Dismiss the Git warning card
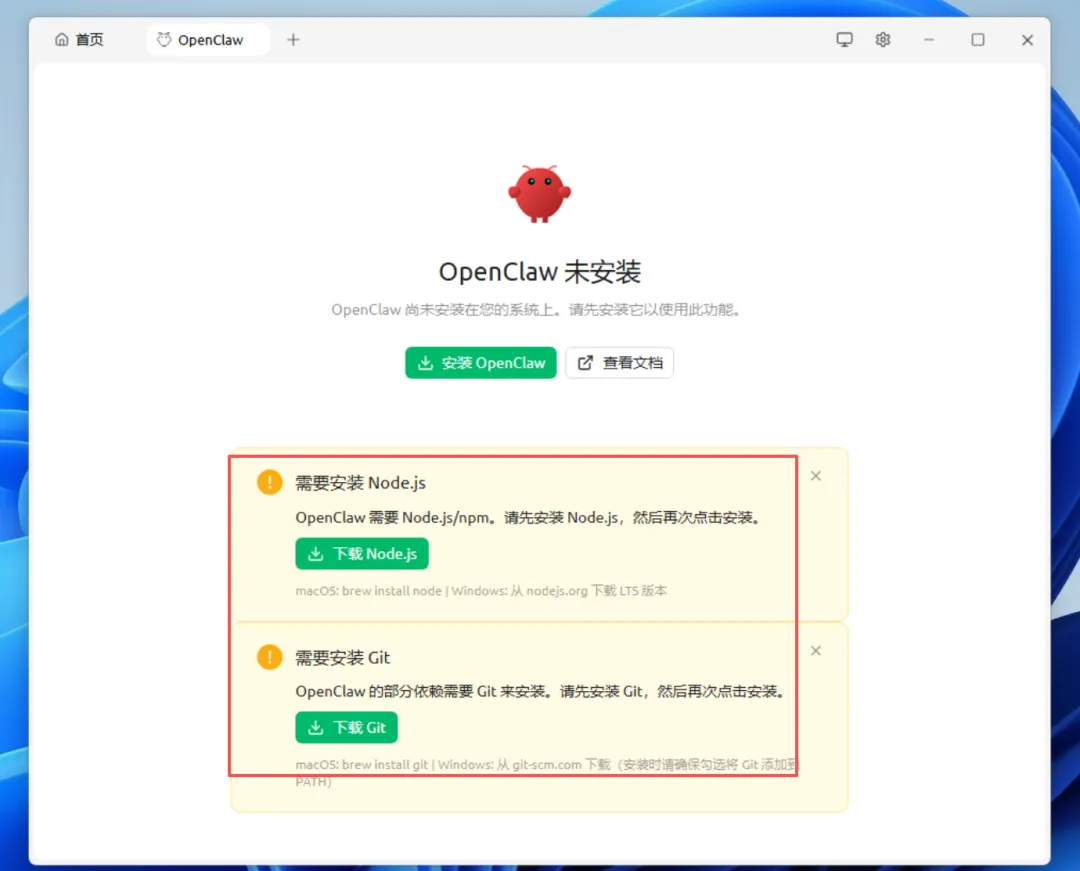 click(x=816, y=651)
